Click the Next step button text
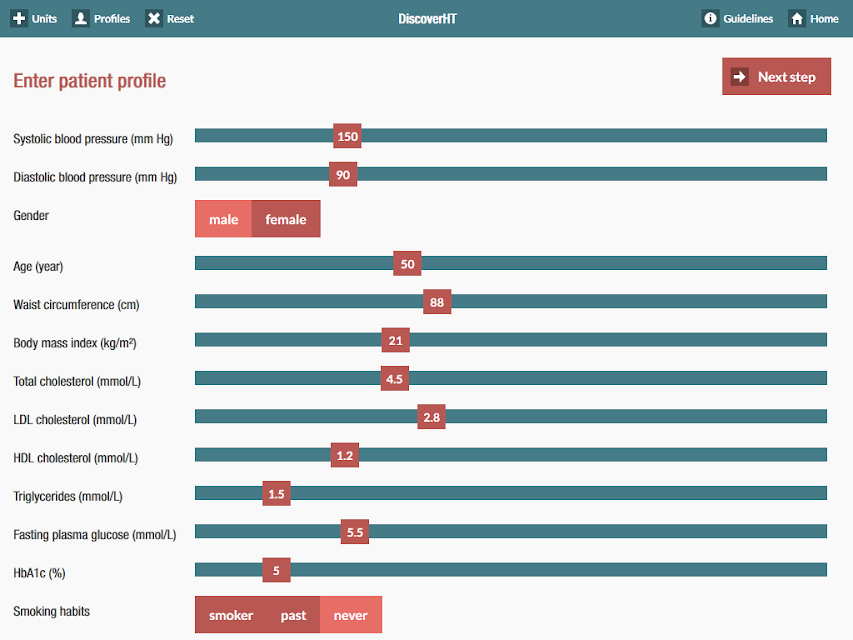 [x=787, y=77]
